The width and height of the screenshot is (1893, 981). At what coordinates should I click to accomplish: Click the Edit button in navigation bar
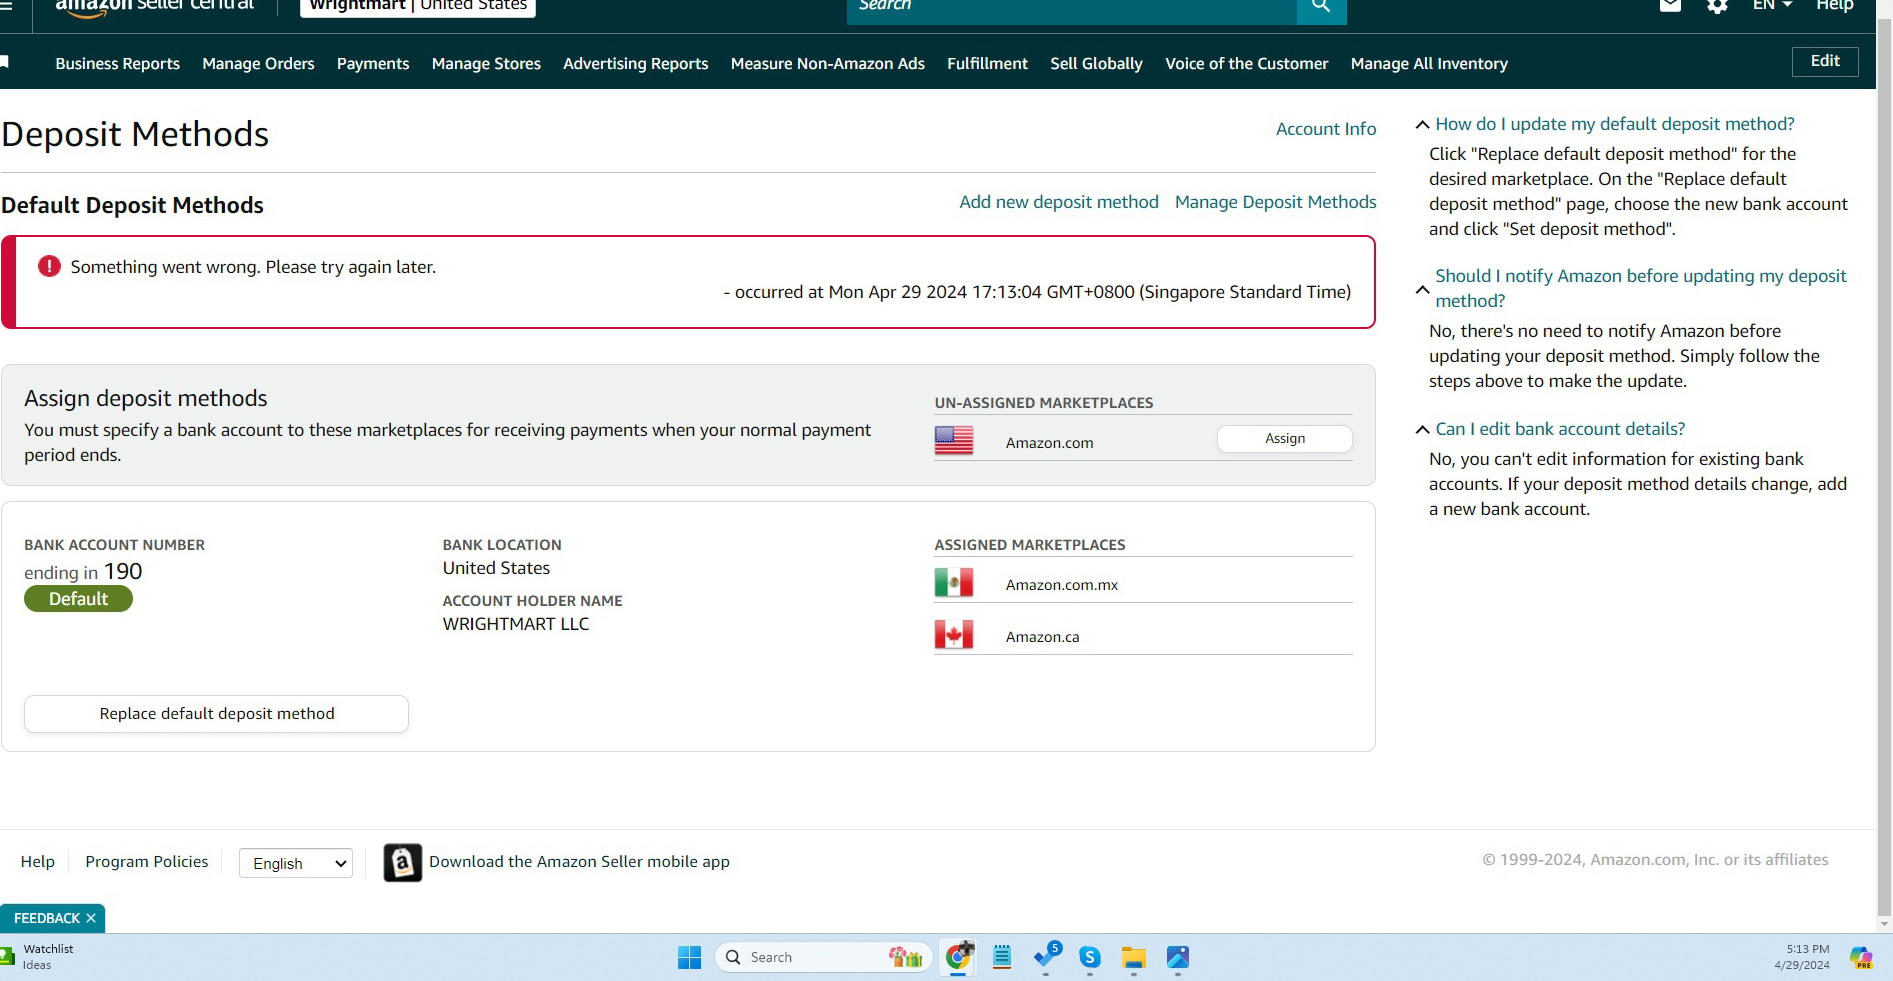point(1825,61)
